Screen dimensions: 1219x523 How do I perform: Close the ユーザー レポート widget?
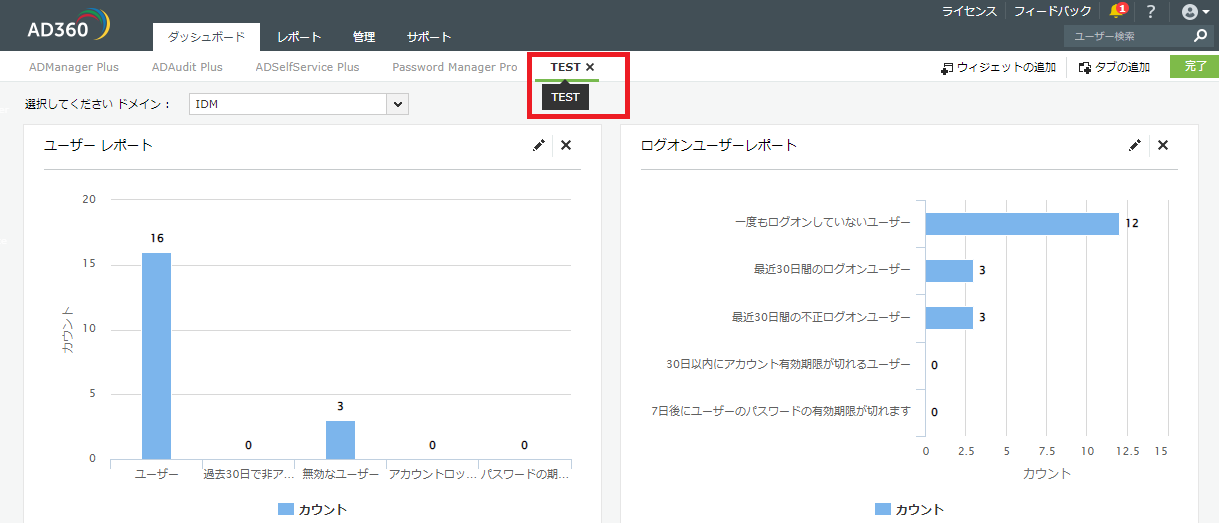pos(566,145)
